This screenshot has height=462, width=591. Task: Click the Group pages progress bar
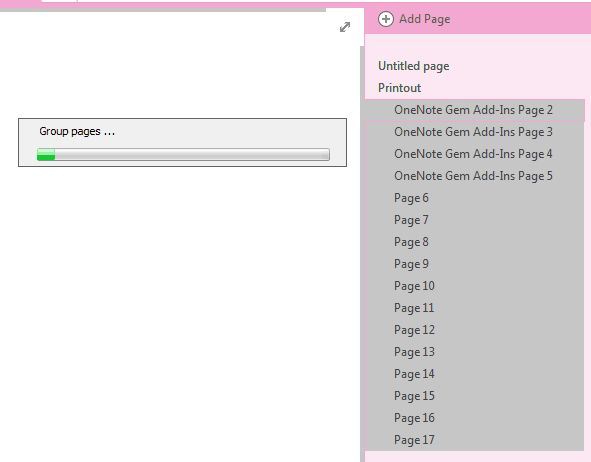183,155
